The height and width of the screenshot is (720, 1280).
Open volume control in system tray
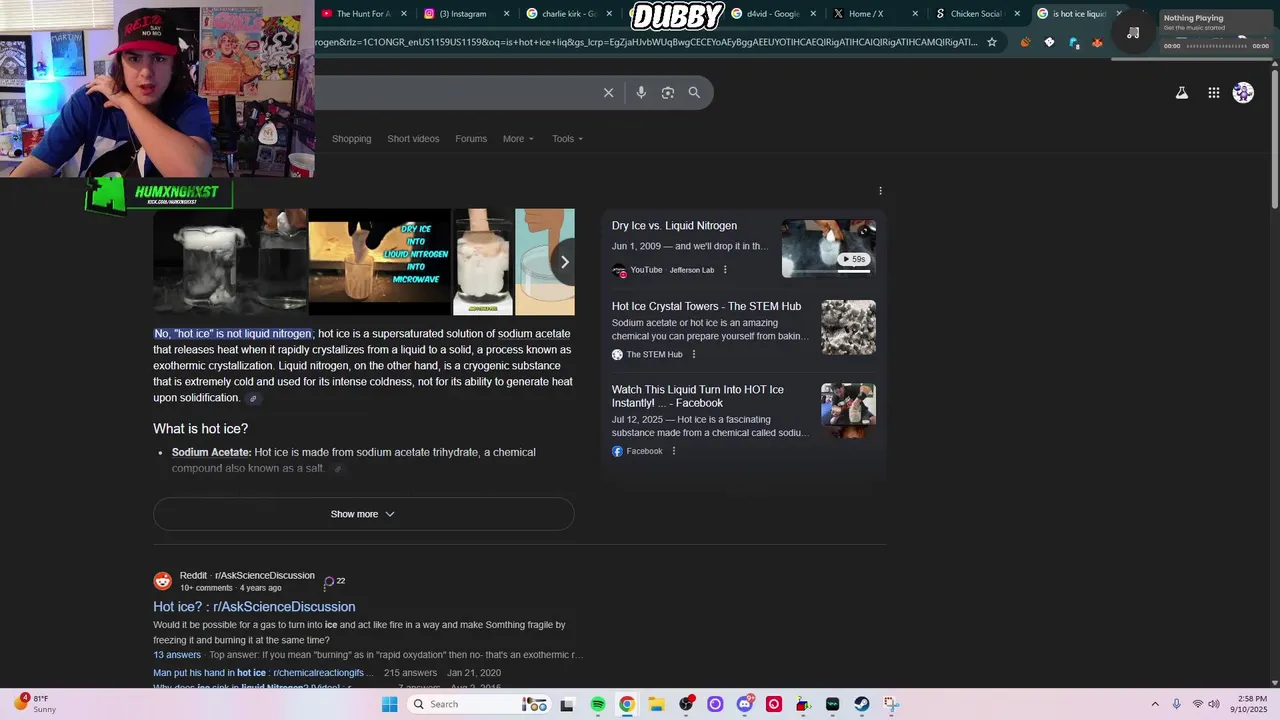tap(1214, 704)
